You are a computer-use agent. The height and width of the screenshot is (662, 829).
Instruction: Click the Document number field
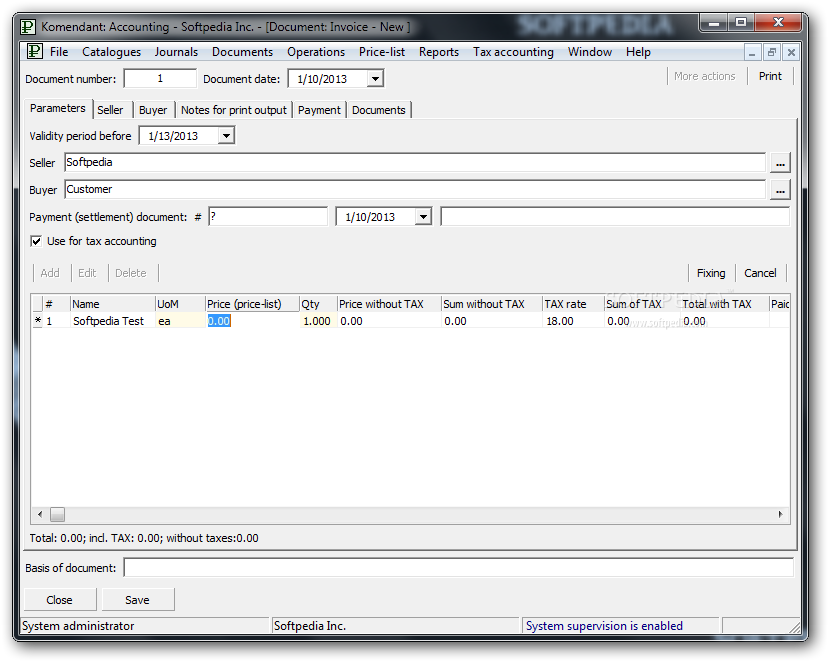tap(160, 79)
